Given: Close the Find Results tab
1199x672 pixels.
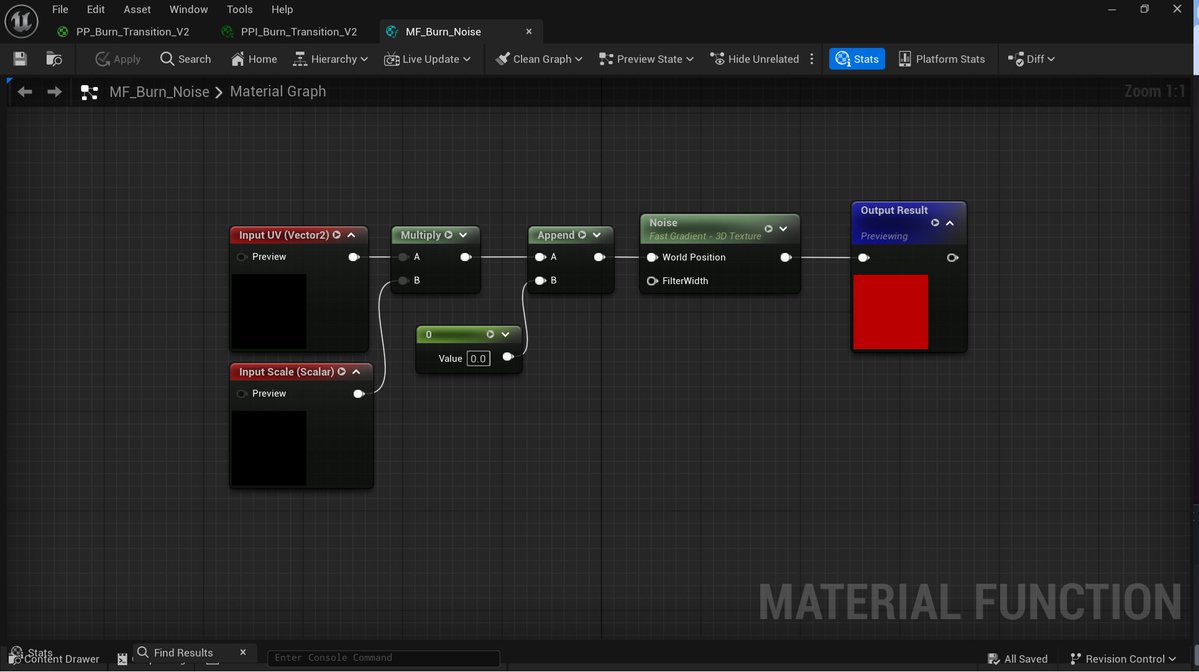Looking at the screenshot, I should pyautogui.click(x=243, y=652).
